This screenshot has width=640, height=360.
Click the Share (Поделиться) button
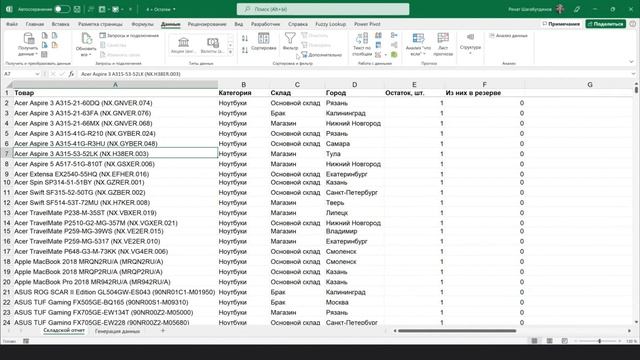pyautogui.click(x=606, y=24)
